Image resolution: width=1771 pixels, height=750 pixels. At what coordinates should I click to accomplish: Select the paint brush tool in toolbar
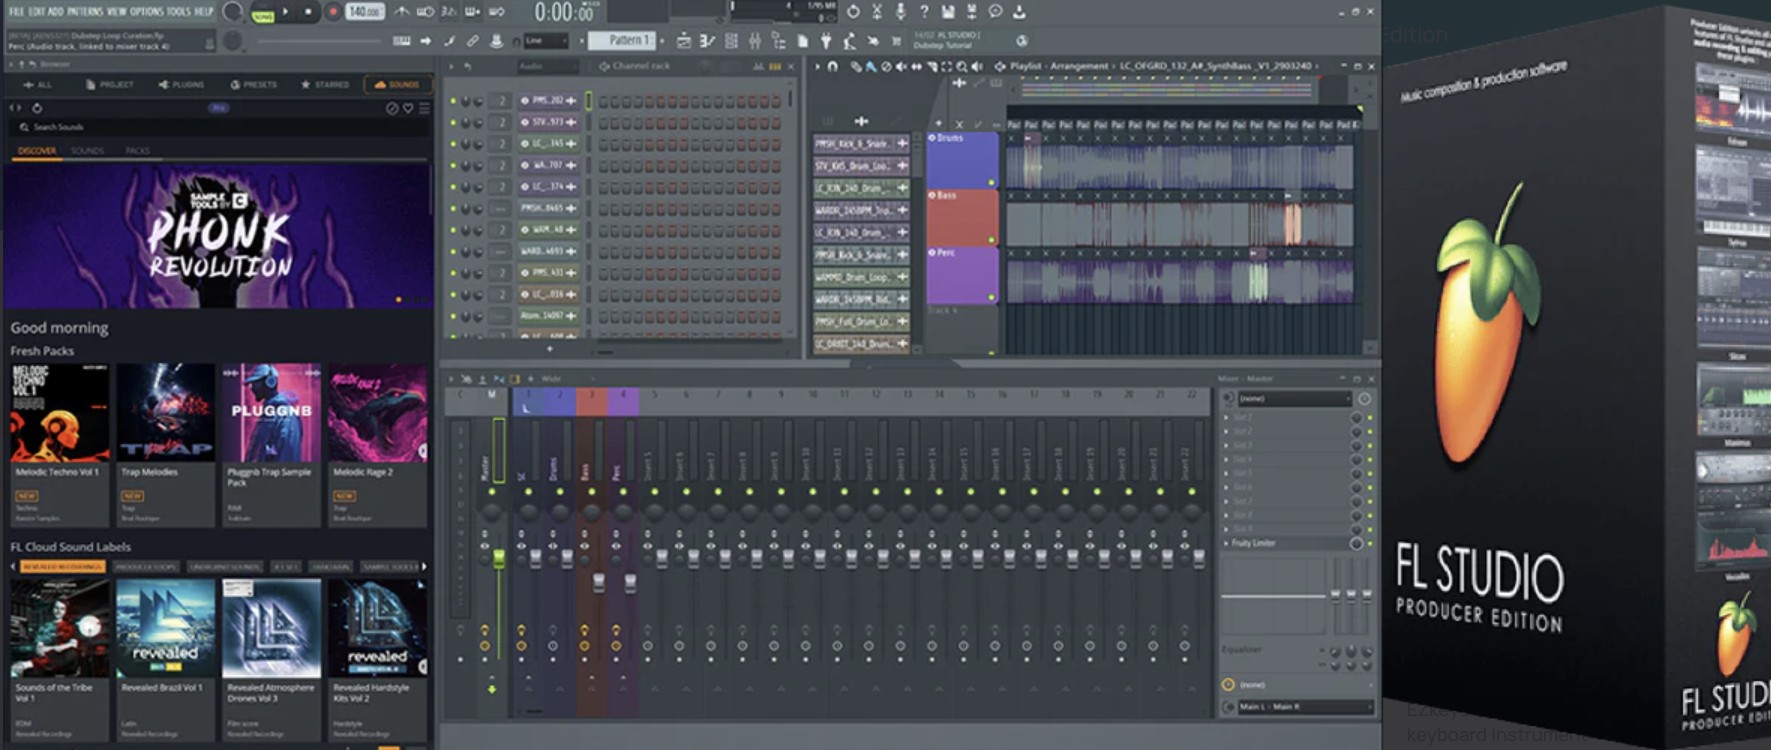[449, 41]
